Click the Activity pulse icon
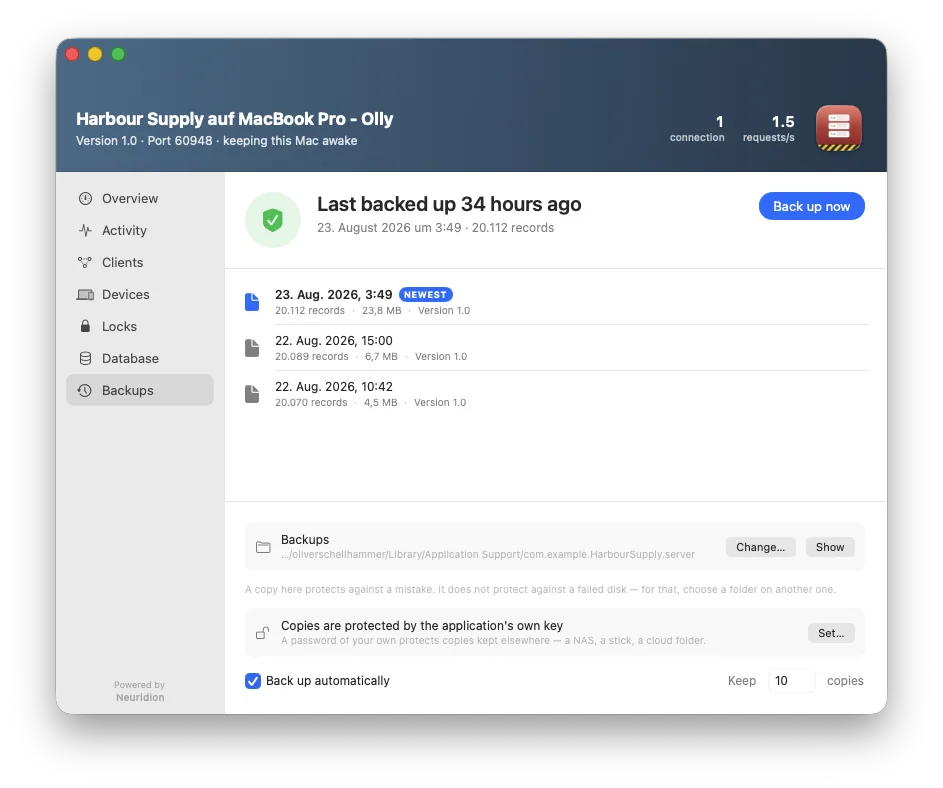The image size is (943, 788). click(x=85, y=230)
